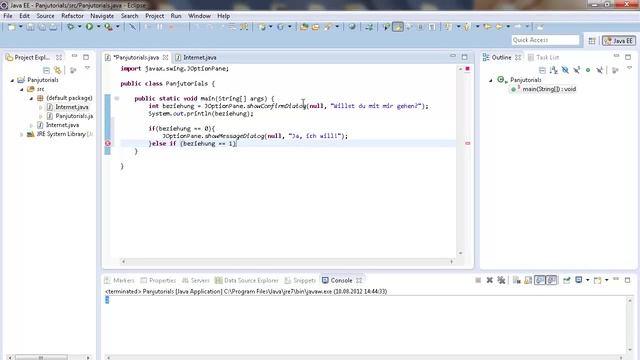Click the New Java Class toolbar icon
Screen dimensions: 640x360
280,27
